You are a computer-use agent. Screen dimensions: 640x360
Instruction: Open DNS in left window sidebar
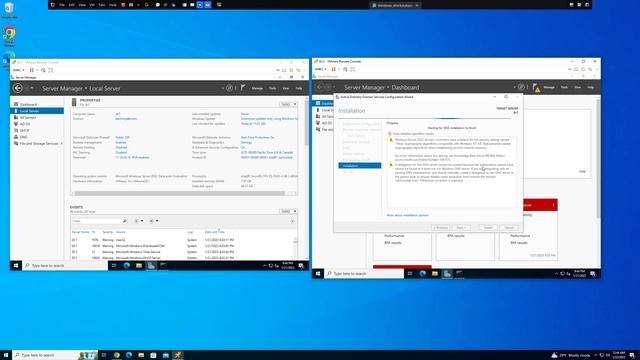[24, 137]
